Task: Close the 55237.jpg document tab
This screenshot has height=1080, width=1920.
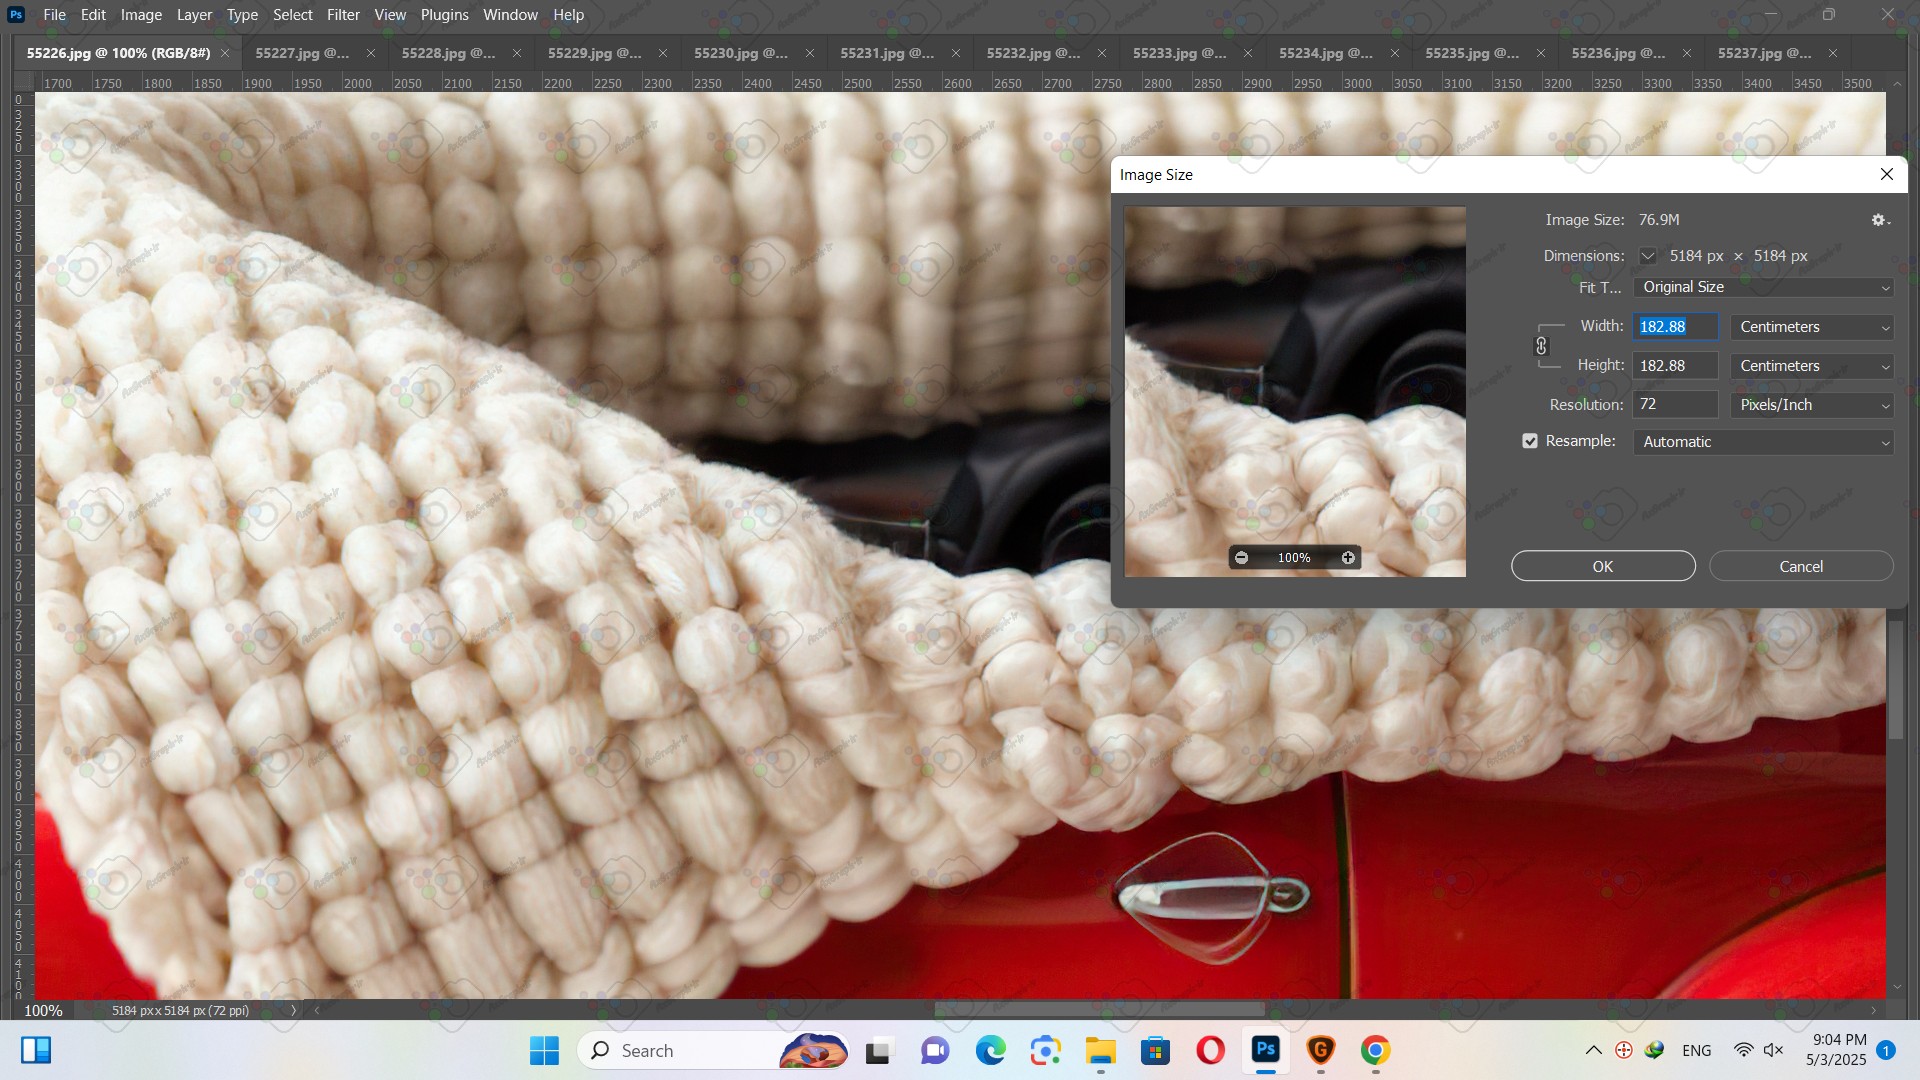Action: (x=1833, y=53)
